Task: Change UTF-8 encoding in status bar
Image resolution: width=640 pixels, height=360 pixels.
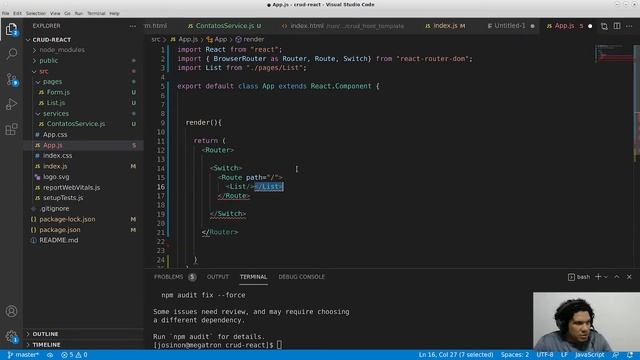Action: pyautogui.click(x=544, y=355)
